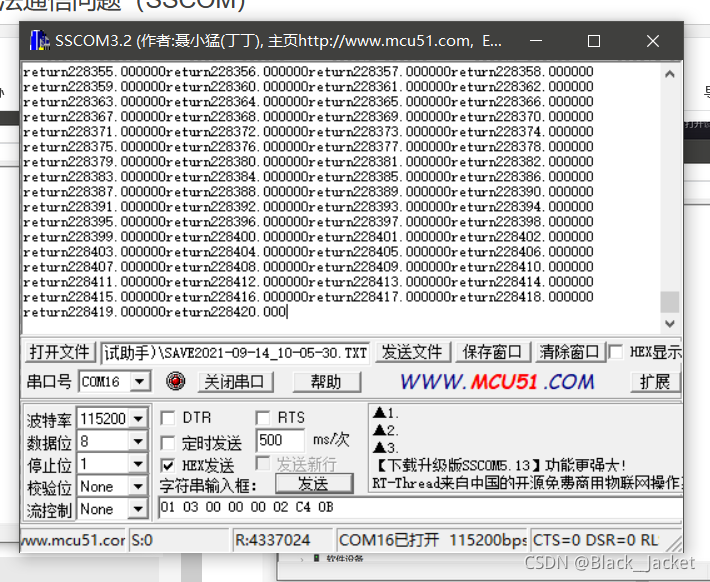Click the scroll down arrow of receive area
The image size is (710, 582).
pos(670,323)
